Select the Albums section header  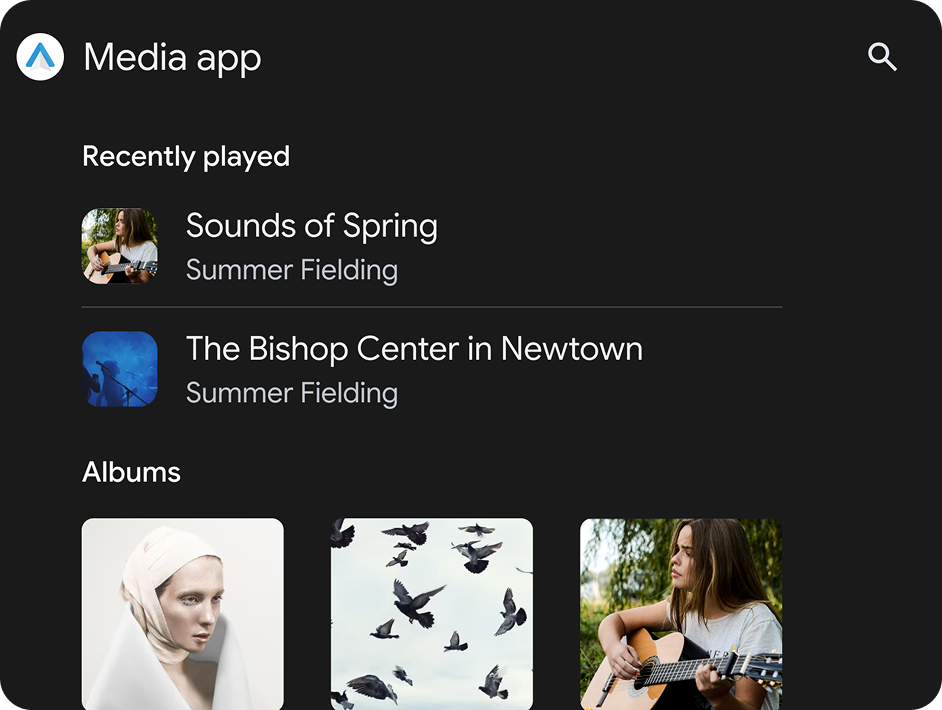(131, 472)
